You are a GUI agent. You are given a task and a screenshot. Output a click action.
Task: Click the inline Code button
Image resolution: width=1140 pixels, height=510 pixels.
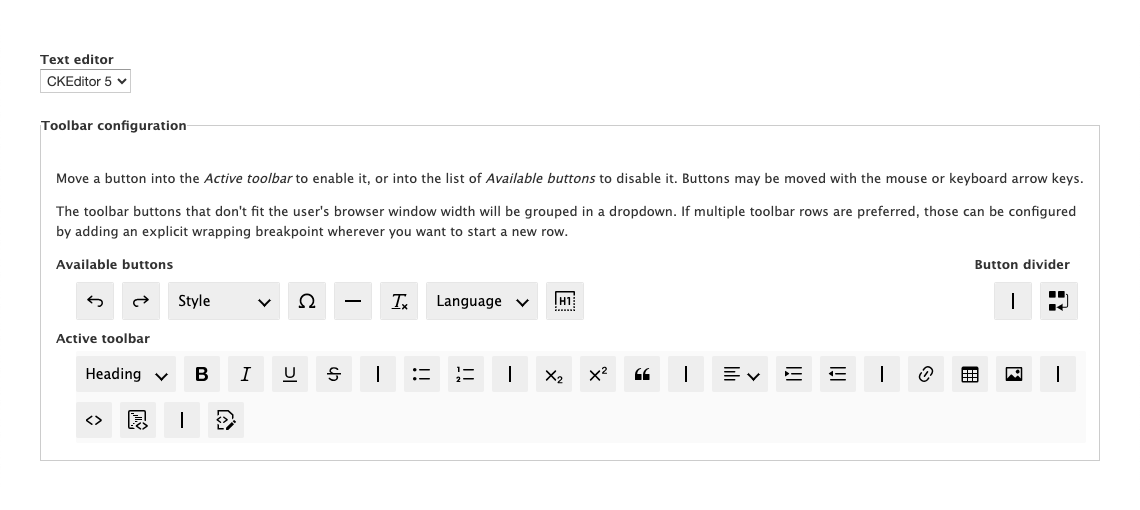[94, 420]
